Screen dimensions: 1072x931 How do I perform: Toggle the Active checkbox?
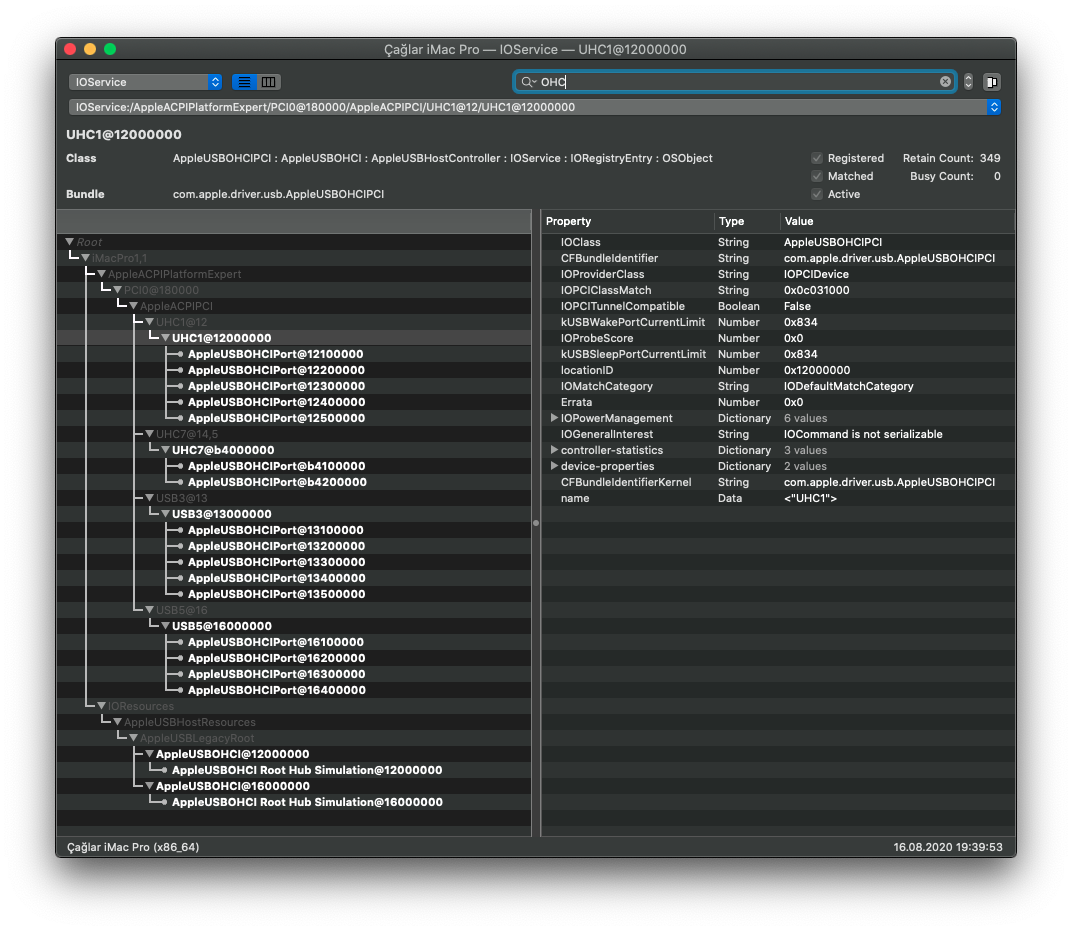point(817,194)
